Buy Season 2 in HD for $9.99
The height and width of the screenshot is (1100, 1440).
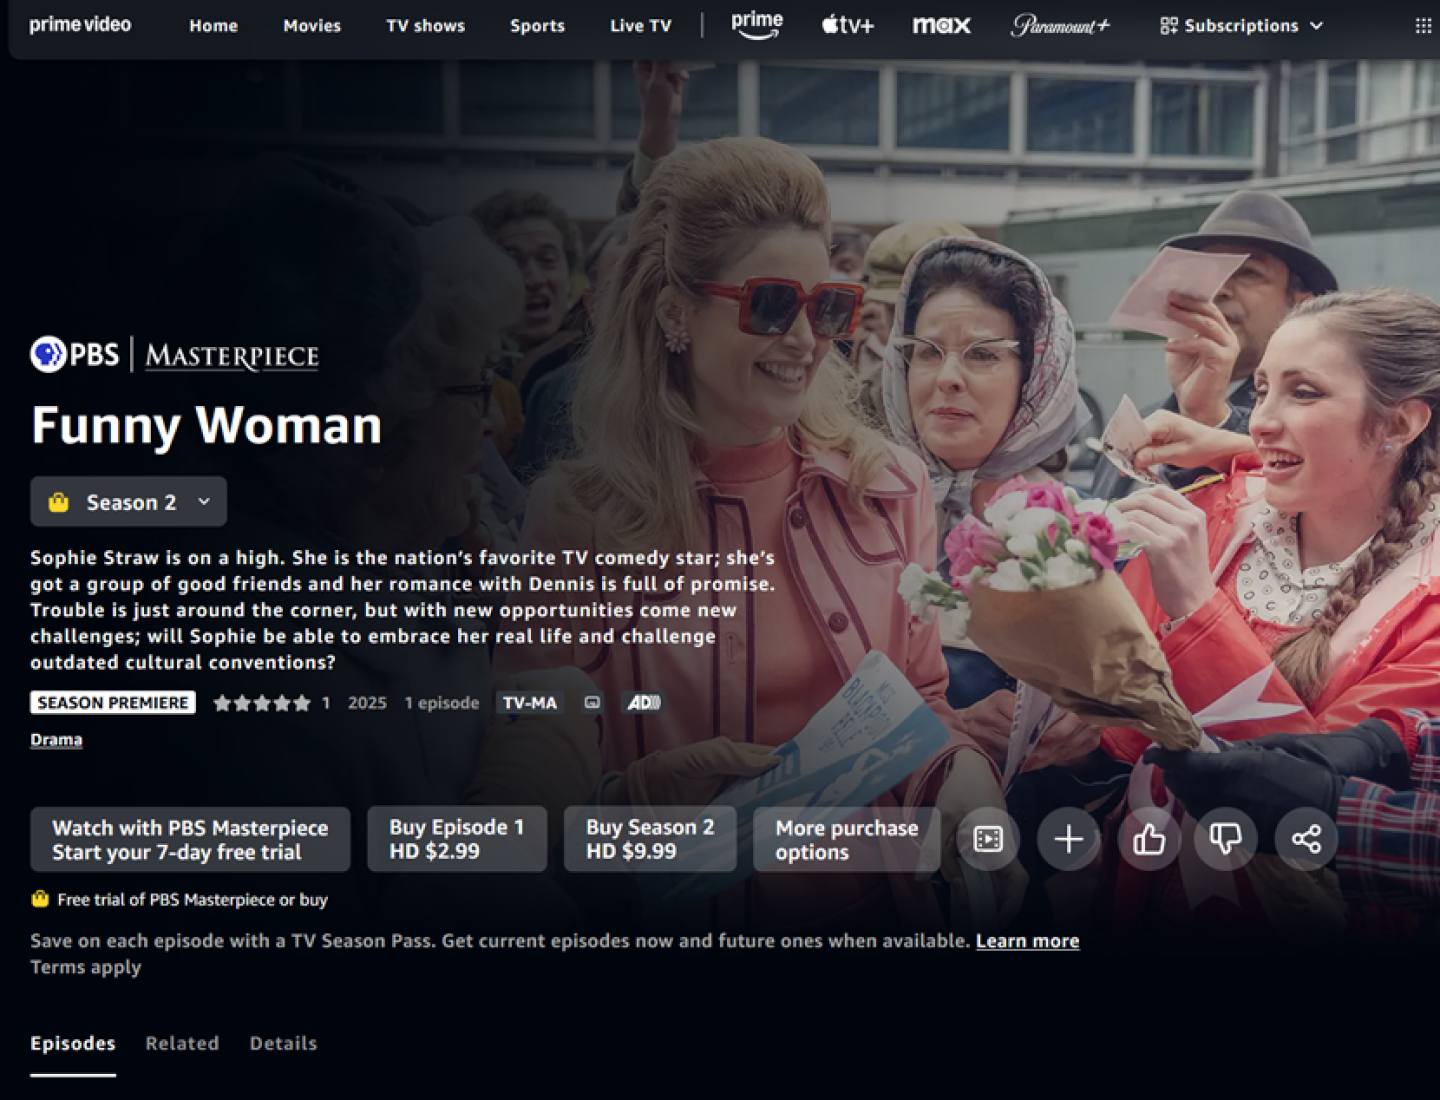[650, 840]
